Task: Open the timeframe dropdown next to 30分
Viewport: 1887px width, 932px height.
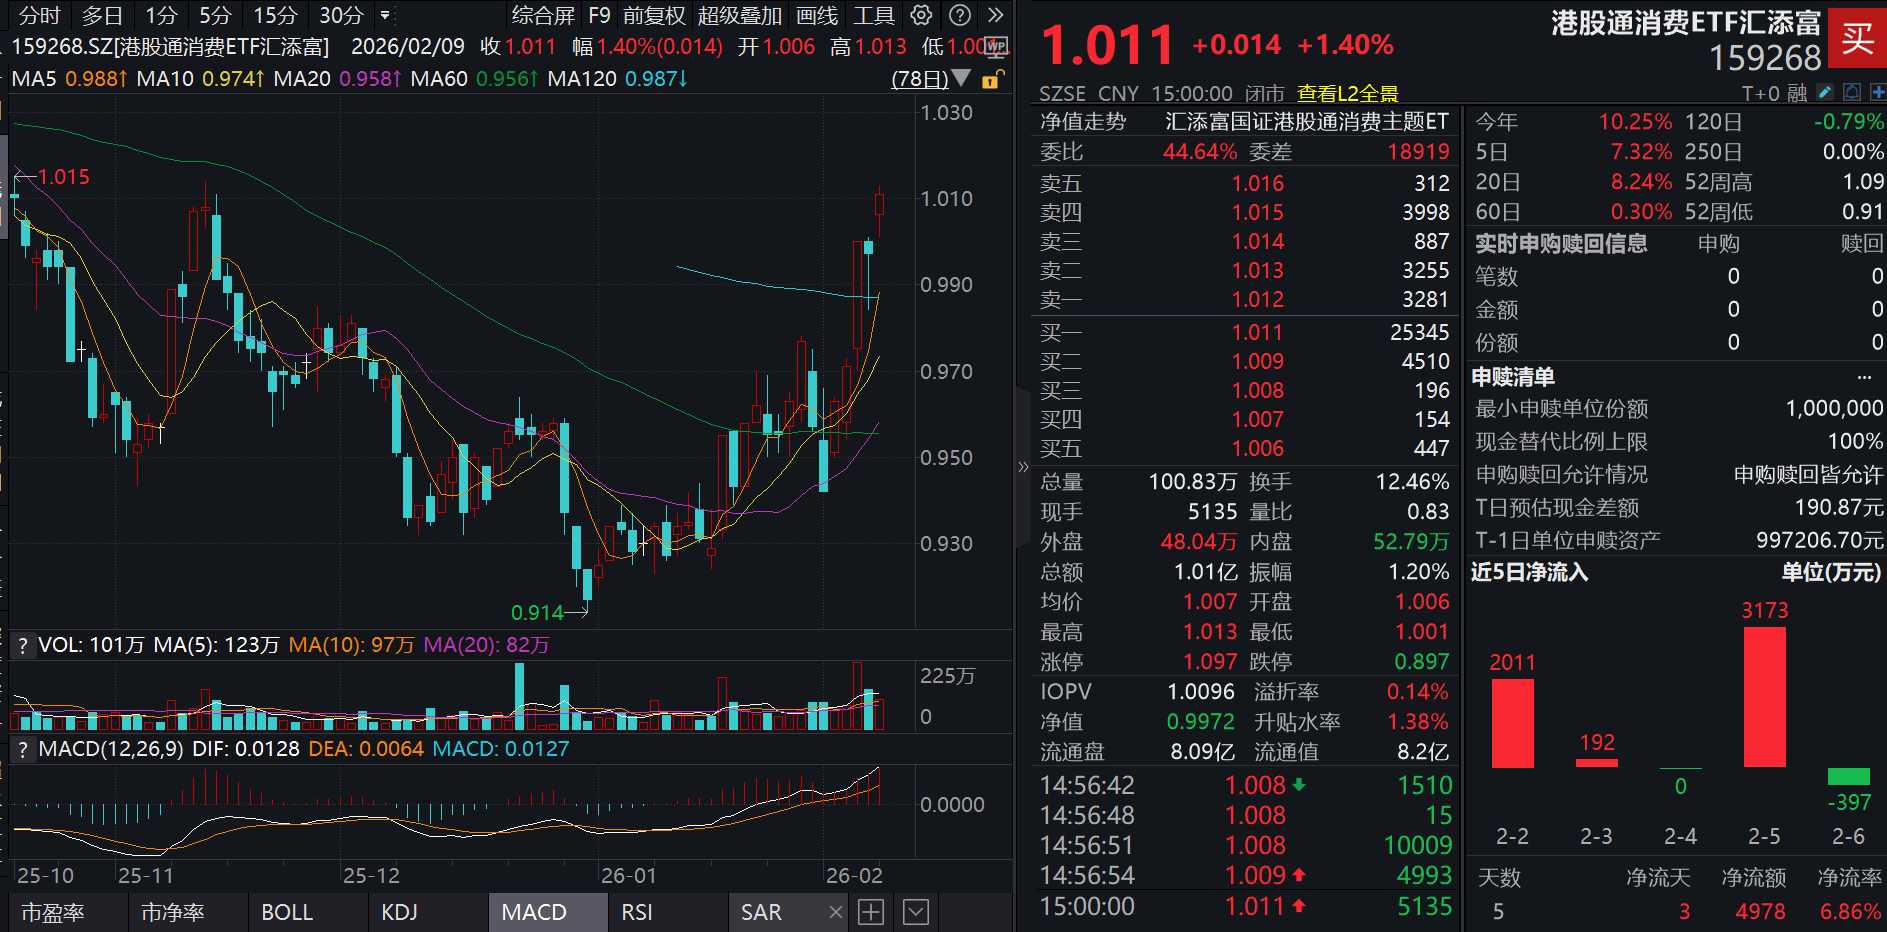Action: point(383,15)
